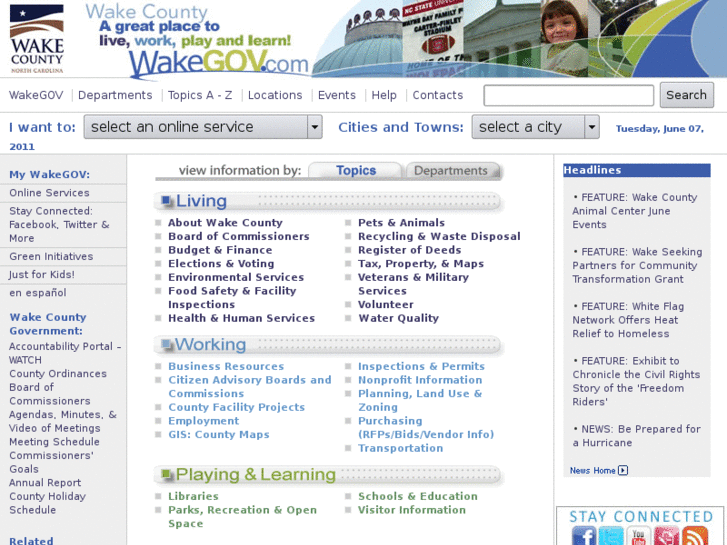The width and height of the screenshot is (727, 545).
Task: Focus the search text field
Action: [x=568, y=95]
